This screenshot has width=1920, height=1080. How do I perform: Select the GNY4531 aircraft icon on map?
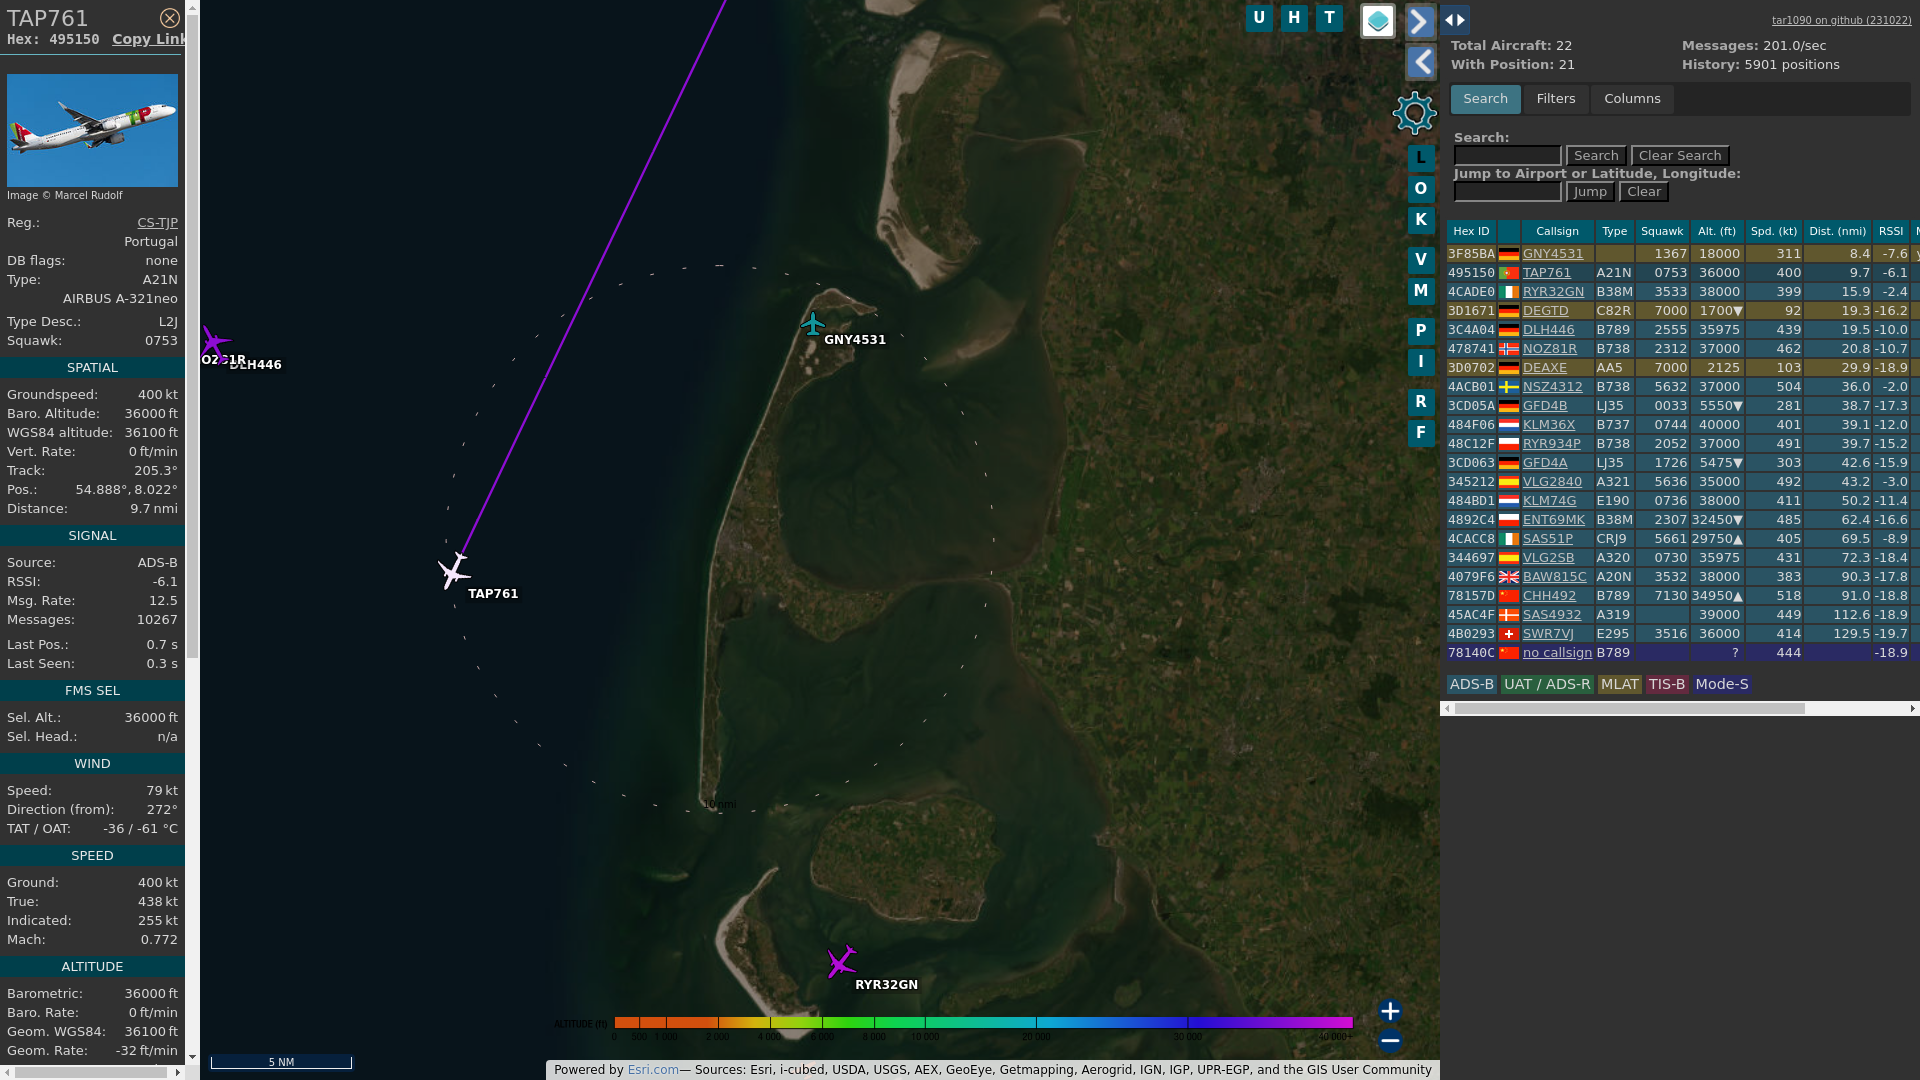[813, 324]
